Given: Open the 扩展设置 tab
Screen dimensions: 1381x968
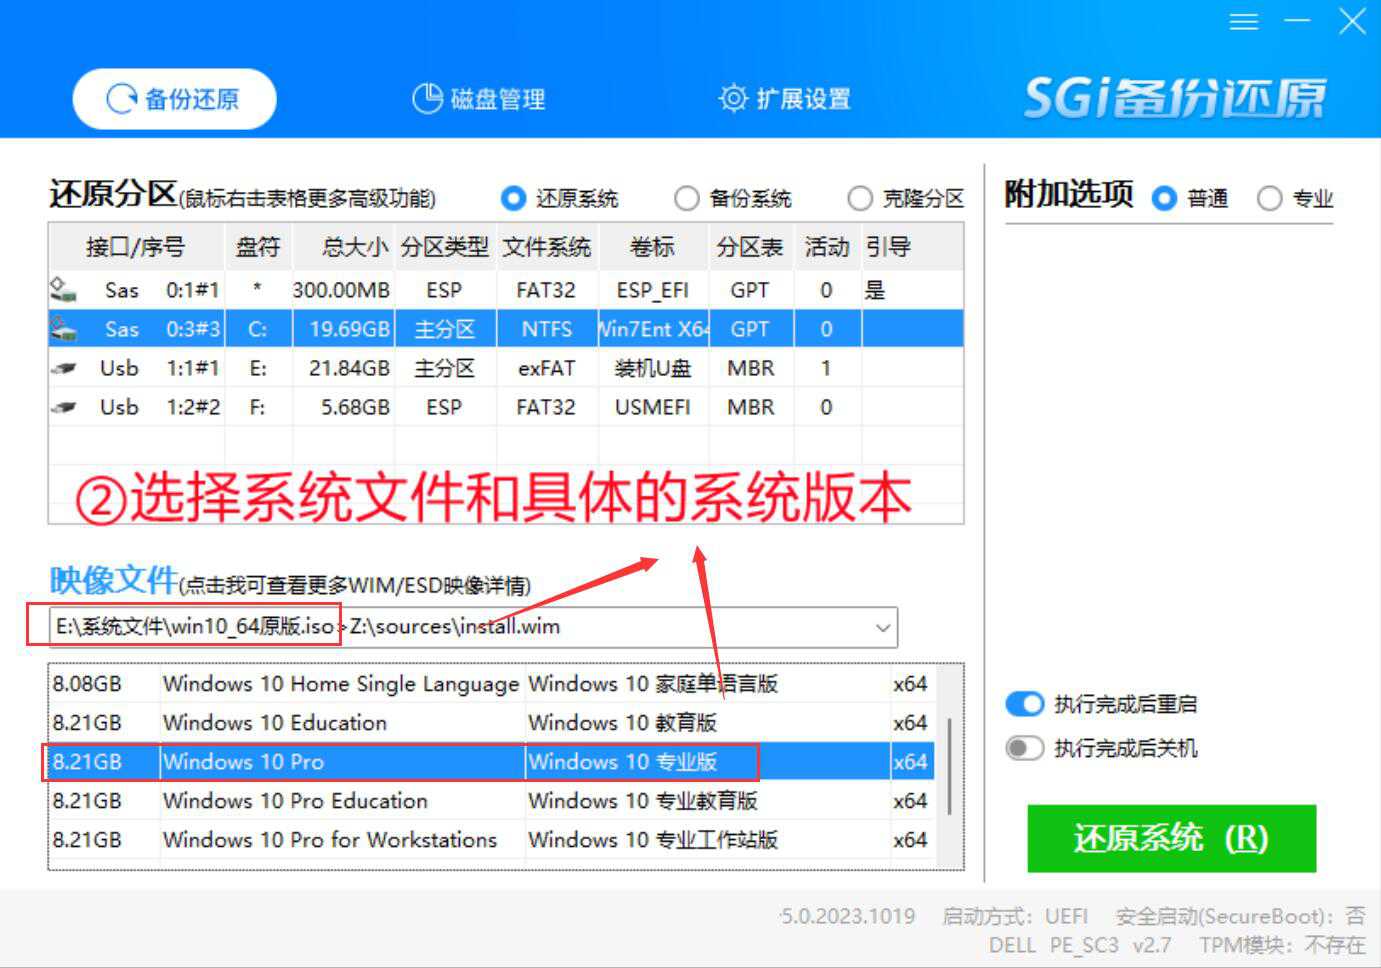Looking at the screenshot, I should click(785, 99).
